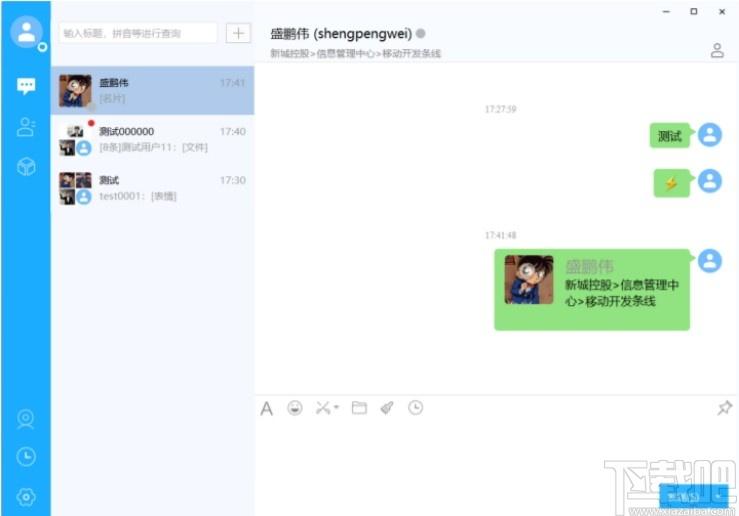Click the red unread dot on 测试000000
The height and width of the screenshot is (516, 739).
(91, 123)
